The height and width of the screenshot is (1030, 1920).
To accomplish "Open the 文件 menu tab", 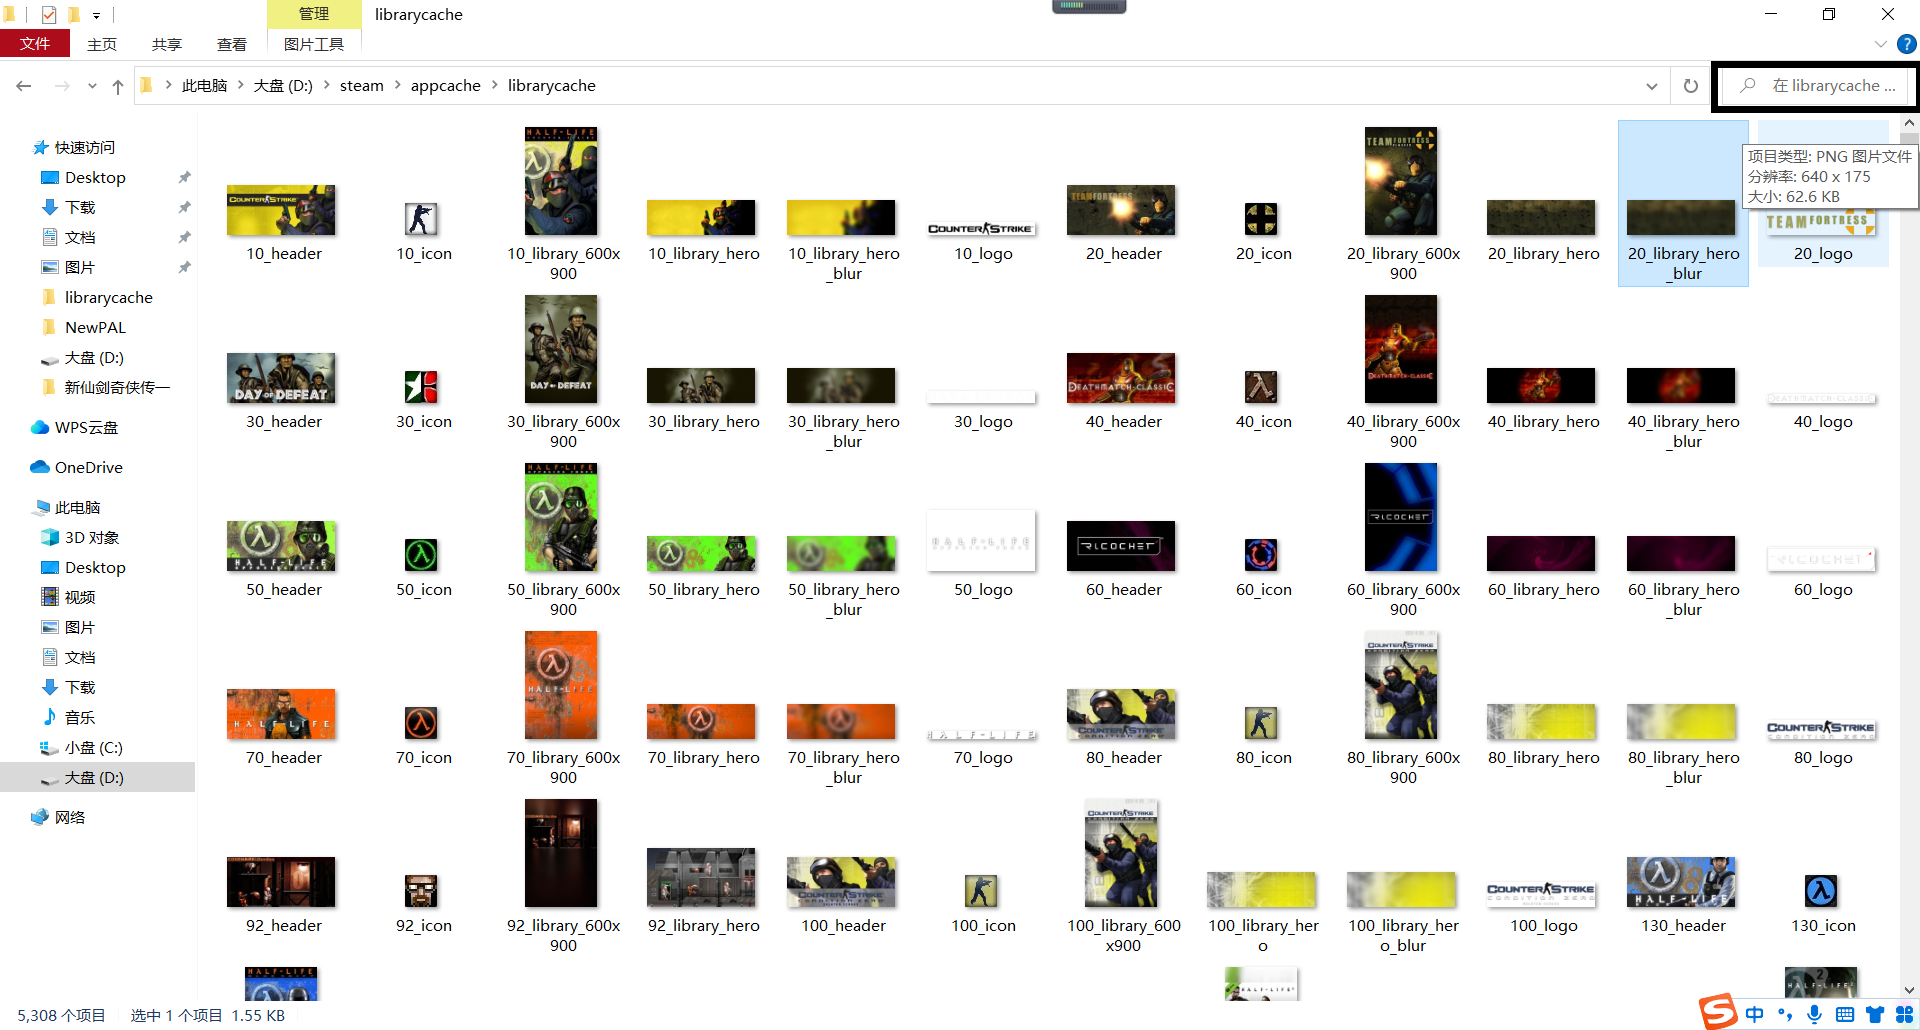I will point(35,44).
